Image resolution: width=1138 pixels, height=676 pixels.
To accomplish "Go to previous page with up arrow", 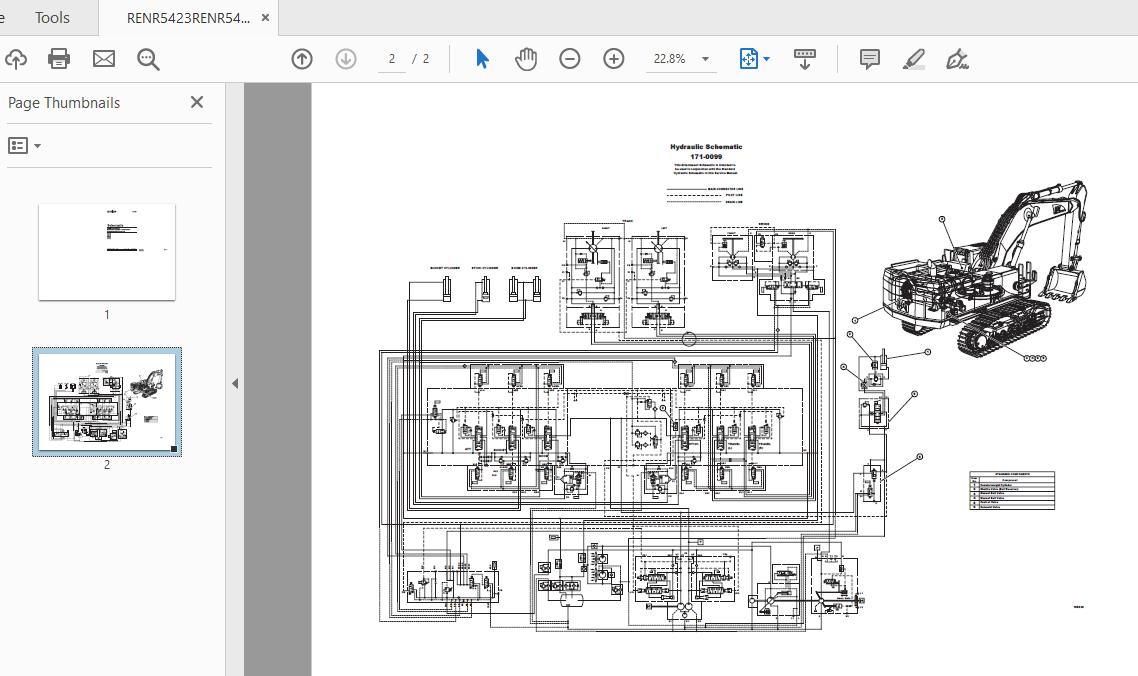I will 302,59.
